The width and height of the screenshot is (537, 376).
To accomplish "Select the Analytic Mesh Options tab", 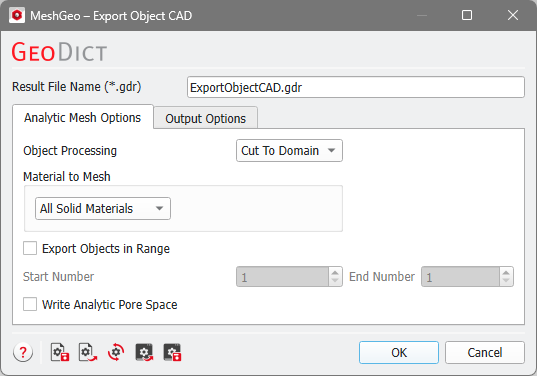I will (x=83, y=117).
